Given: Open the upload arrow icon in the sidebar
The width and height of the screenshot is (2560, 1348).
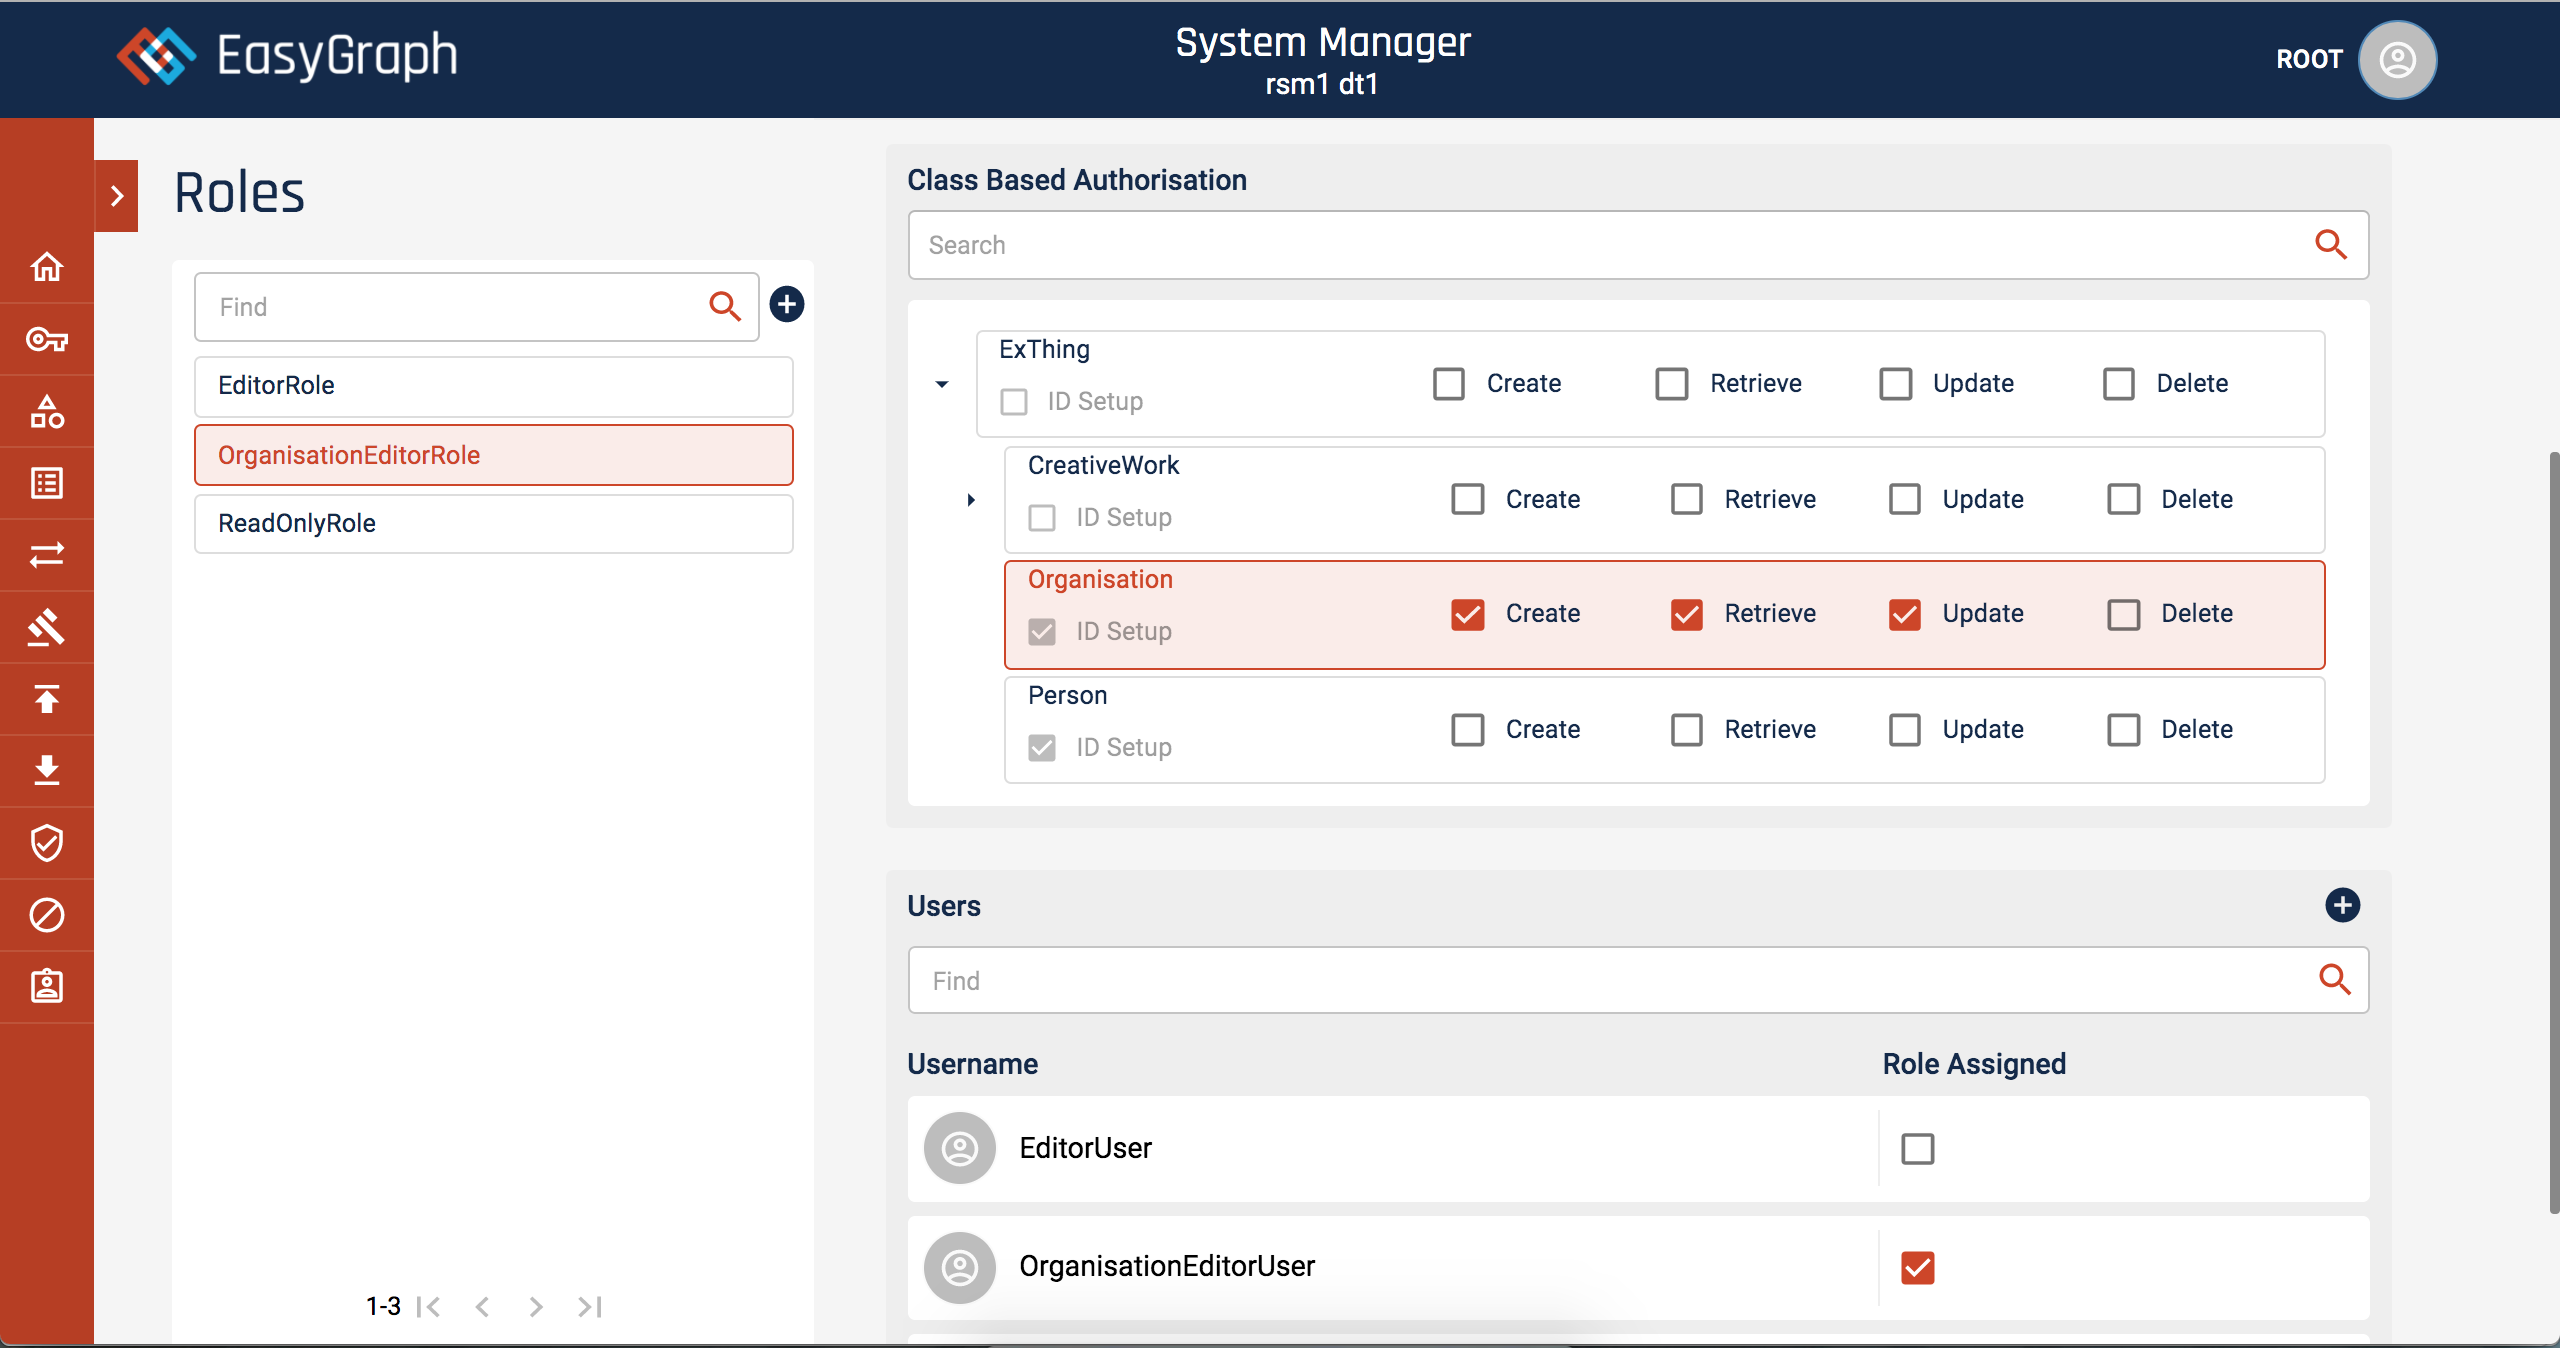Looking at the screenshot, I should coord(47,699).
